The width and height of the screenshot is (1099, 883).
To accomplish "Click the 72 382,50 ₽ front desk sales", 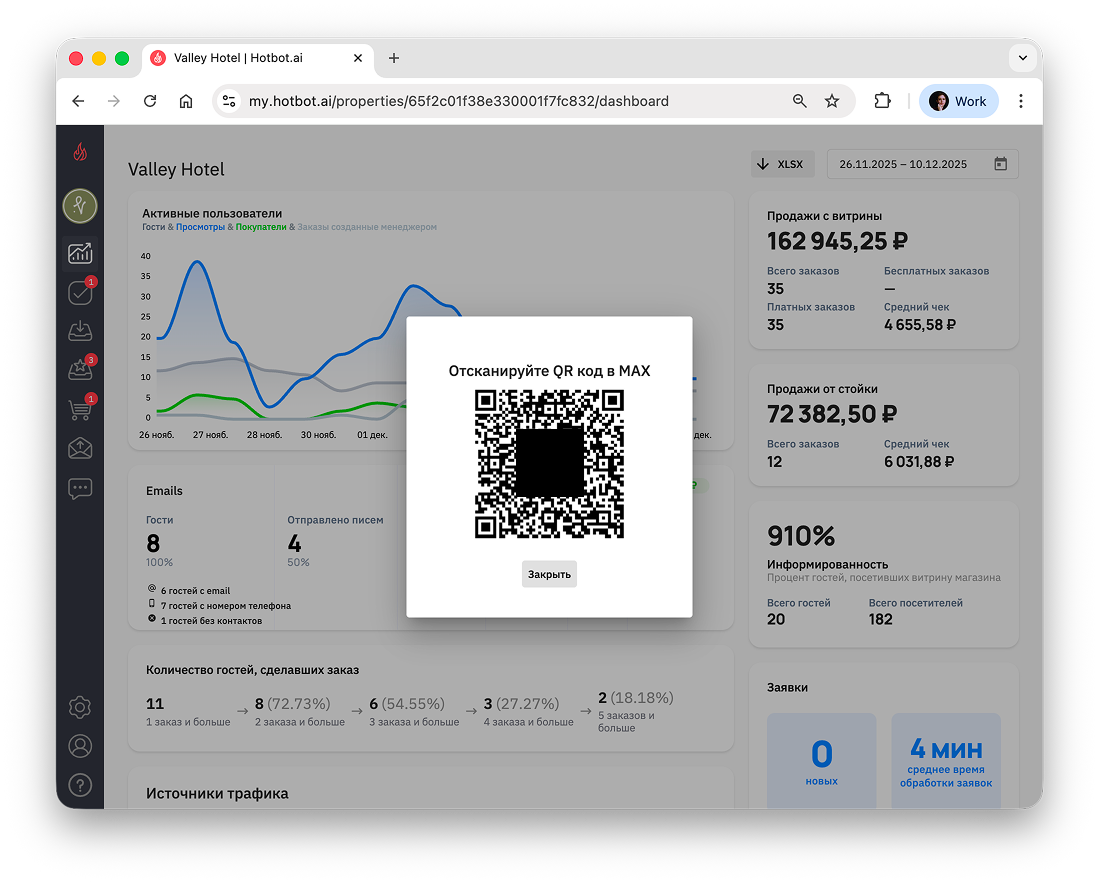I will pyautogui.click(x=832, y=414).
